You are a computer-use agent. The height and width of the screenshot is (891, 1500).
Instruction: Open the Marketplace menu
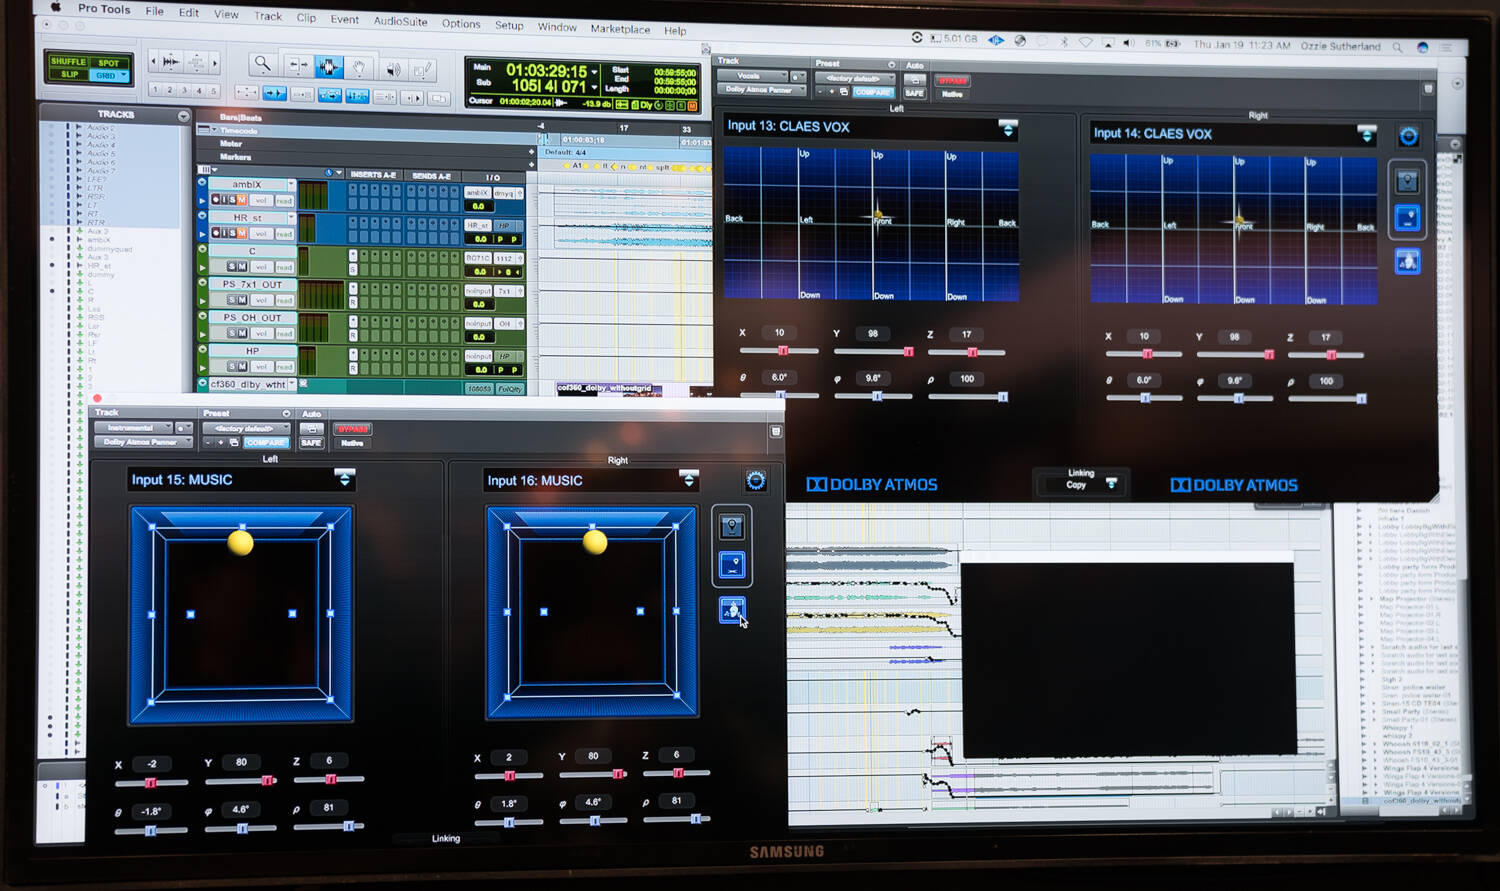pos(620,29)
